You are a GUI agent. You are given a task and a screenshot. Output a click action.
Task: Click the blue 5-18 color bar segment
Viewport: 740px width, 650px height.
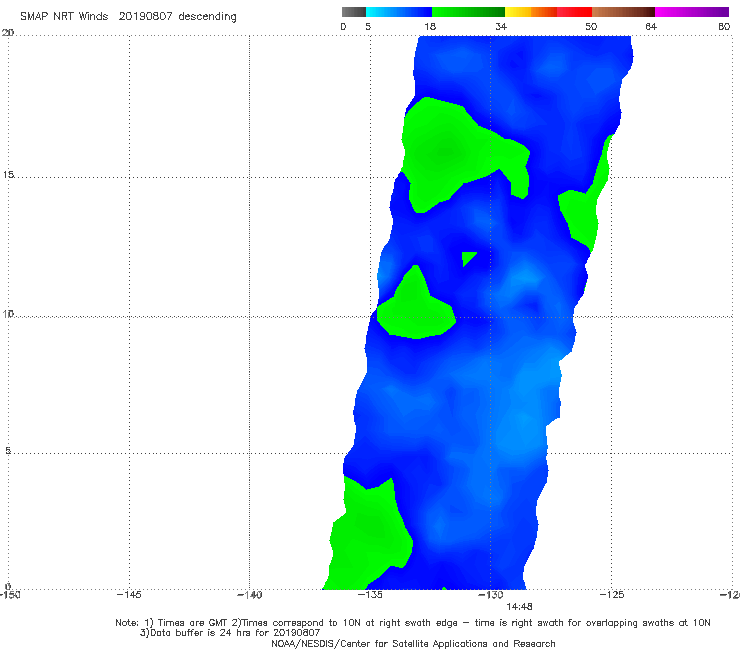399,12
